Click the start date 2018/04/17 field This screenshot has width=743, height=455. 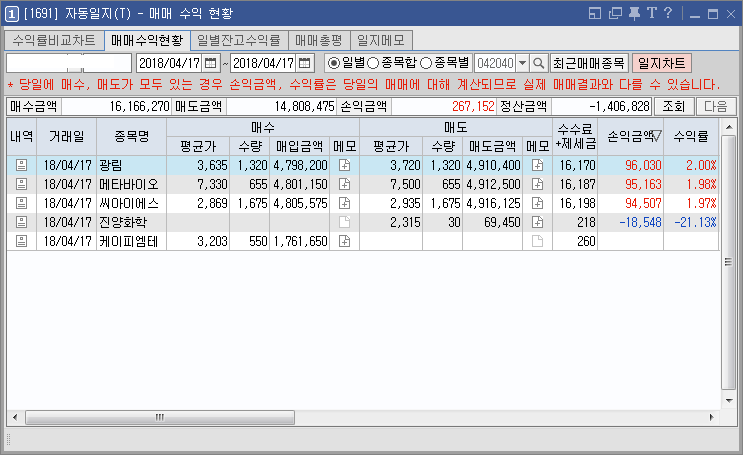170,63
